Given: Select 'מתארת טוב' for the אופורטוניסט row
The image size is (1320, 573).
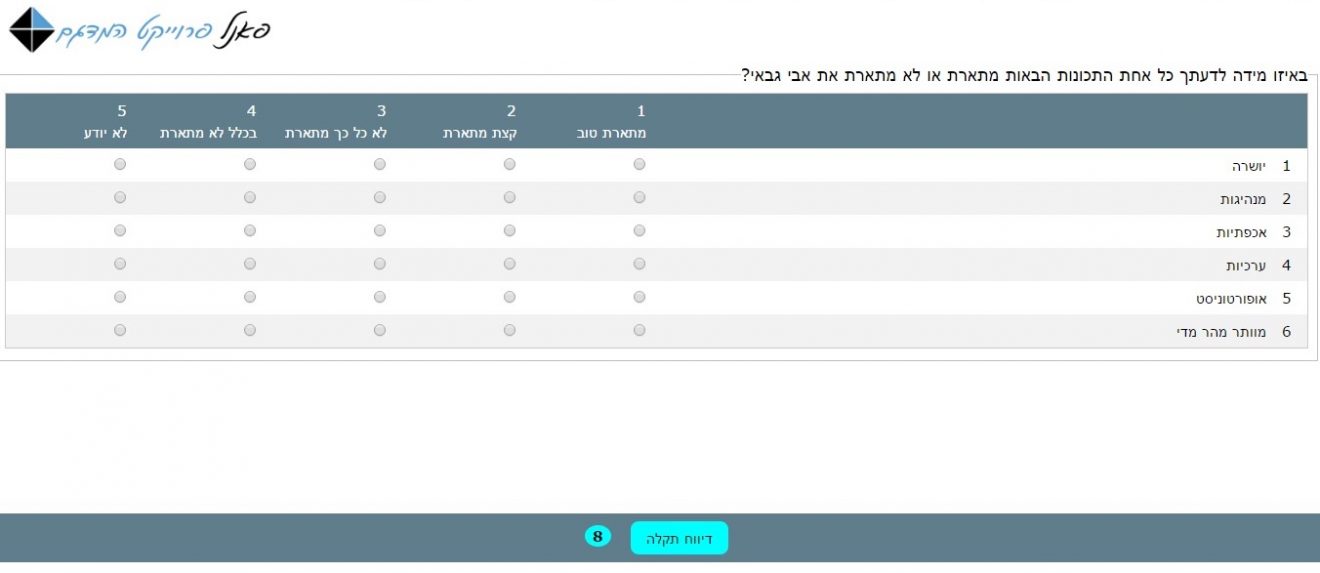Looking at the screenshot, I should pyautogui.click(x=640, y=297).
